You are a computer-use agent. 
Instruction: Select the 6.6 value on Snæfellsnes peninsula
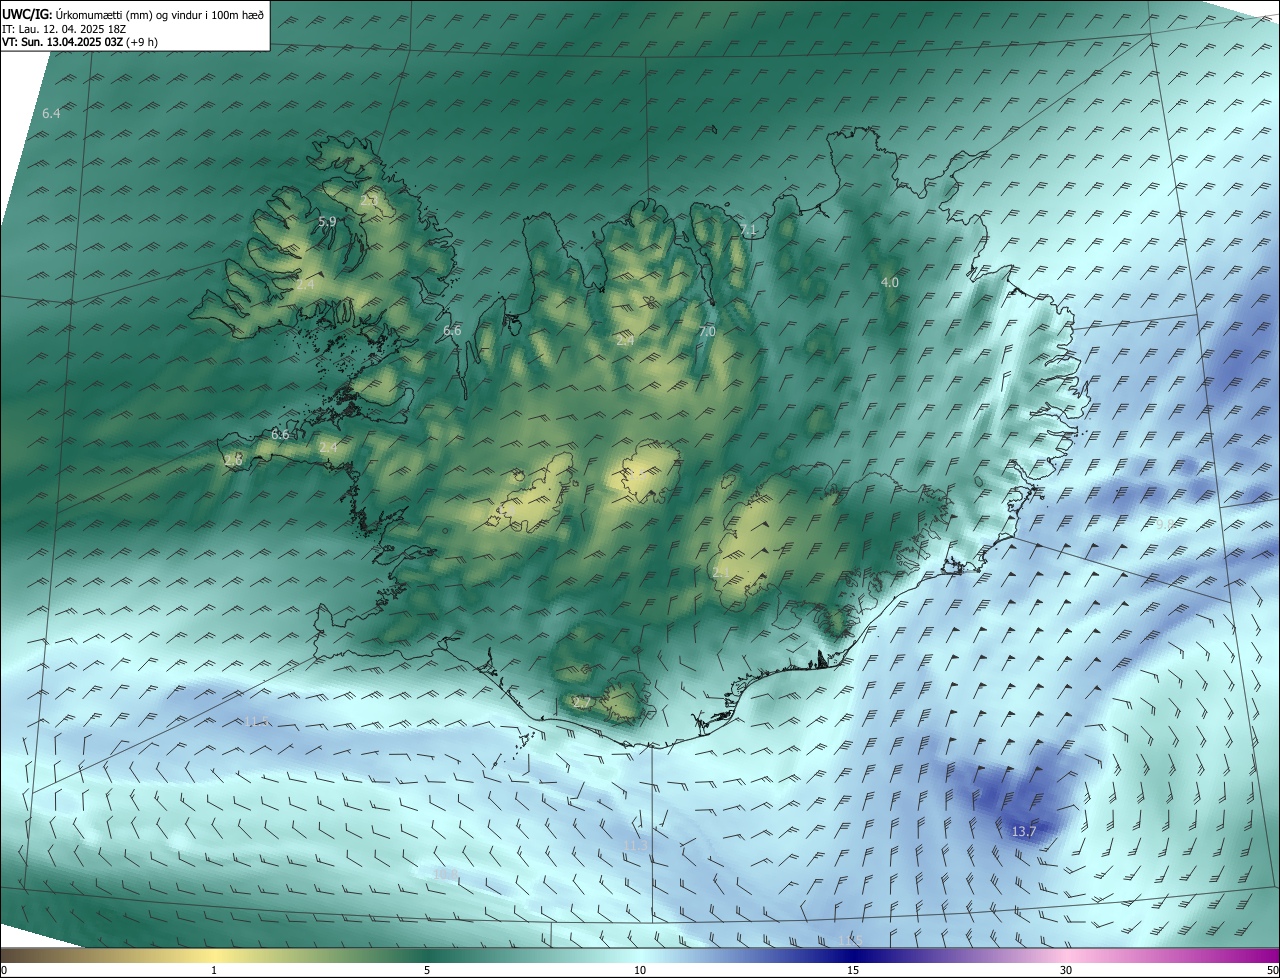280,435
